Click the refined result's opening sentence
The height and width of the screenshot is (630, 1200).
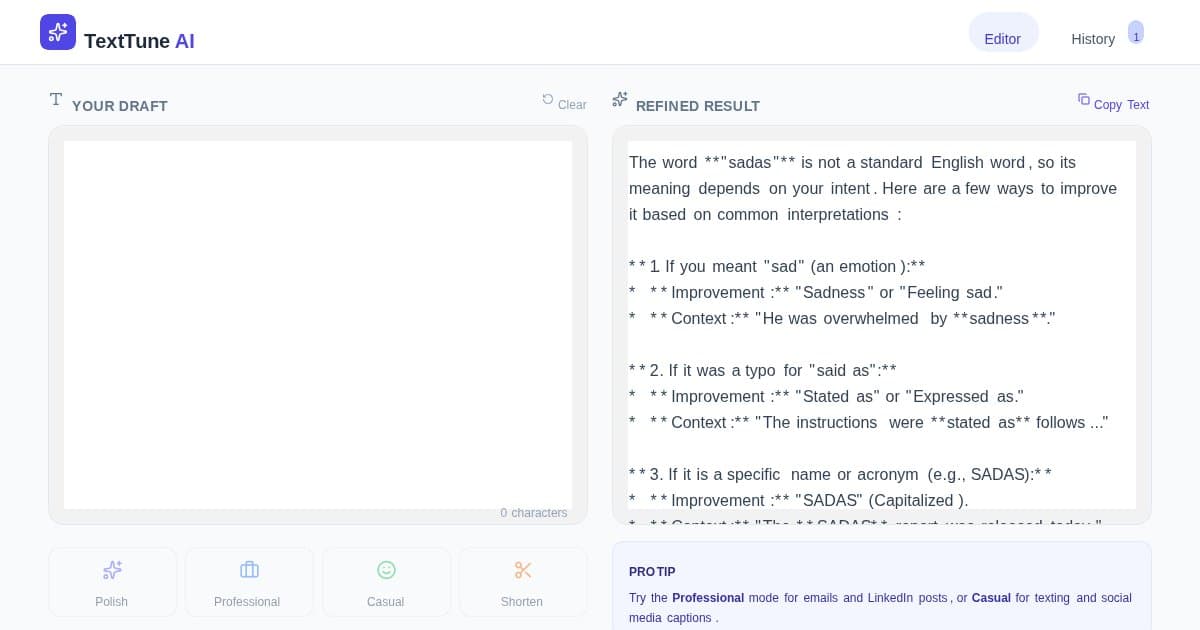[x=873, y=188]
